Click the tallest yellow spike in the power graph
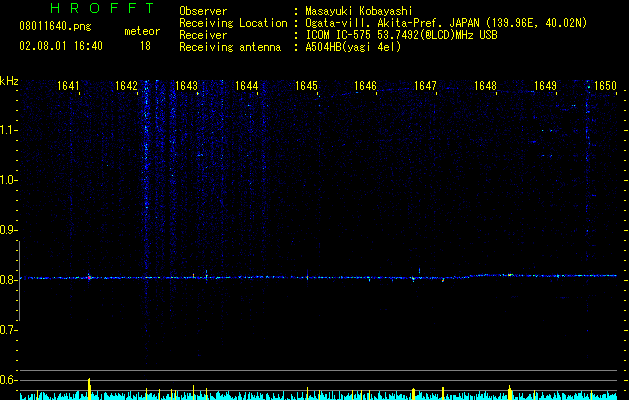This screenshot has height=400, width=629. coord(89,389)
